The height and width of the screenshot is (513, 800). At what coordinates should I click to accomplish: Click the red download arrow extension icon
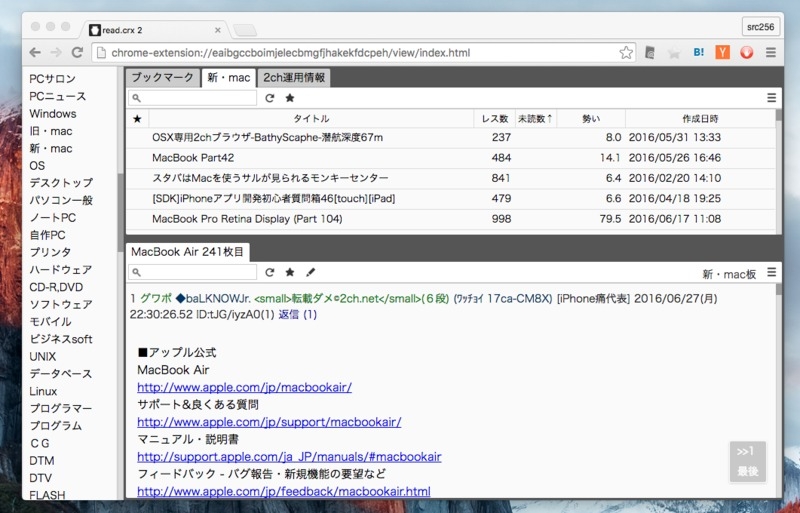746,52
